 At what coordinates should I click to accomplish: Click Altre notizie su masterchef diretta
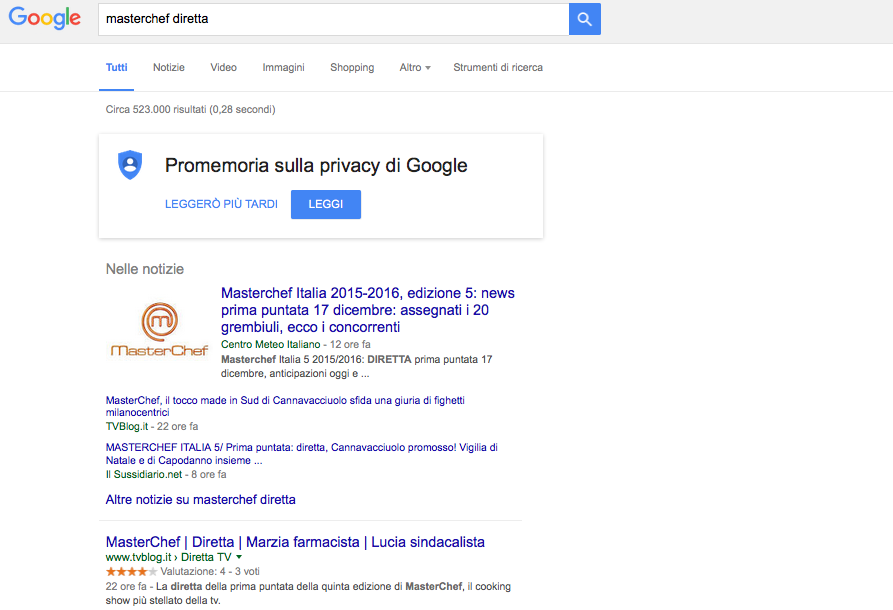pos(200,500)
